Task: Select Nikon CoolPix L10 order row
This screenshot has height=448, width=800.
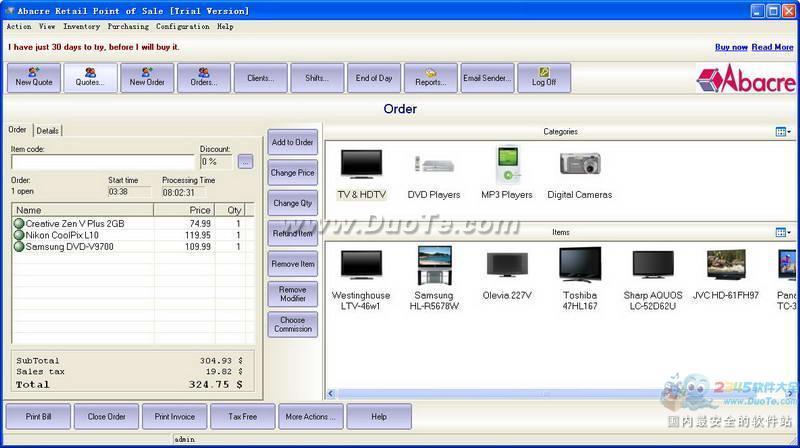Action: click(x=133, y=235)
